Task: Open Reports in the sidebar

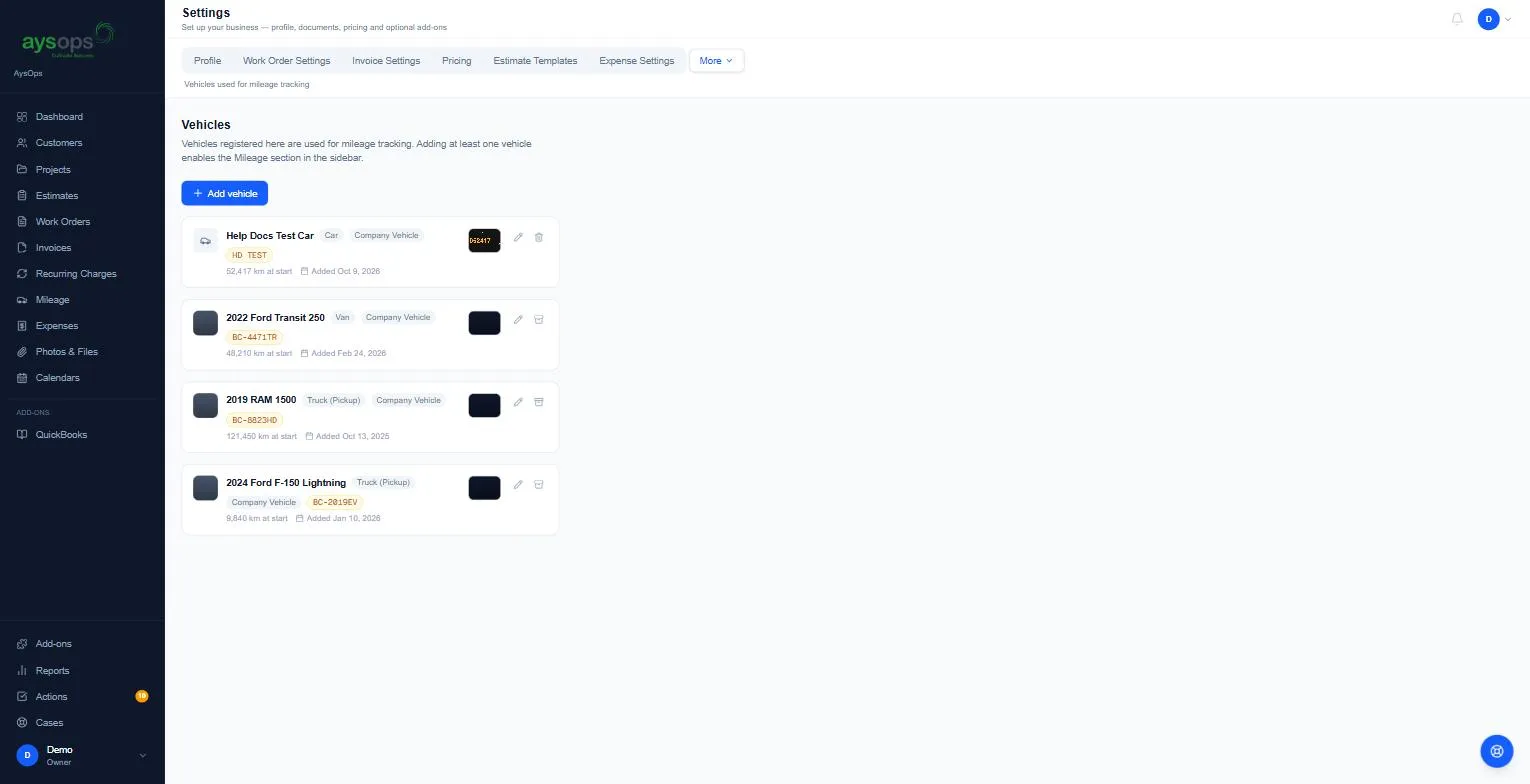Action: tap(82, 671)
